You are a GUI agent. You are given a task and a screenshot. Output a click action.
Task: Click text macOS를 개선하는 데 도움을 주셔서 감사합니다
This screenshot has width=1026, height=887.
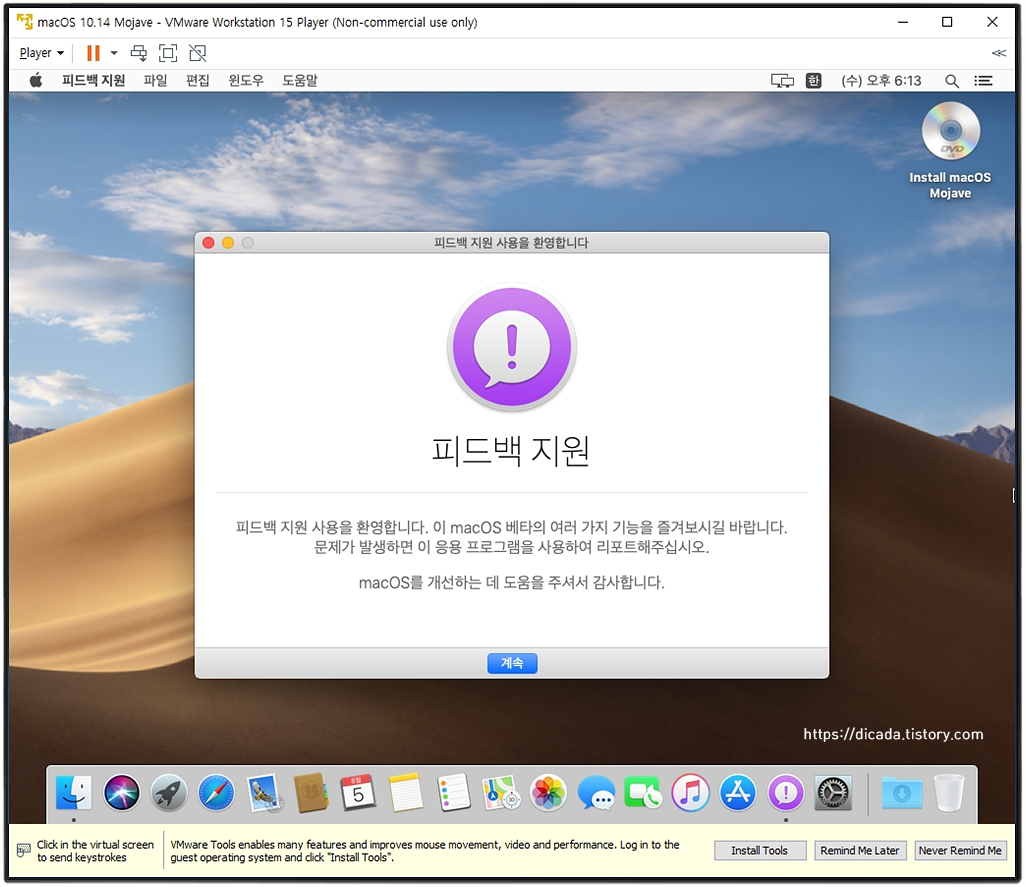pyautogui.click(x=512, y=582)
